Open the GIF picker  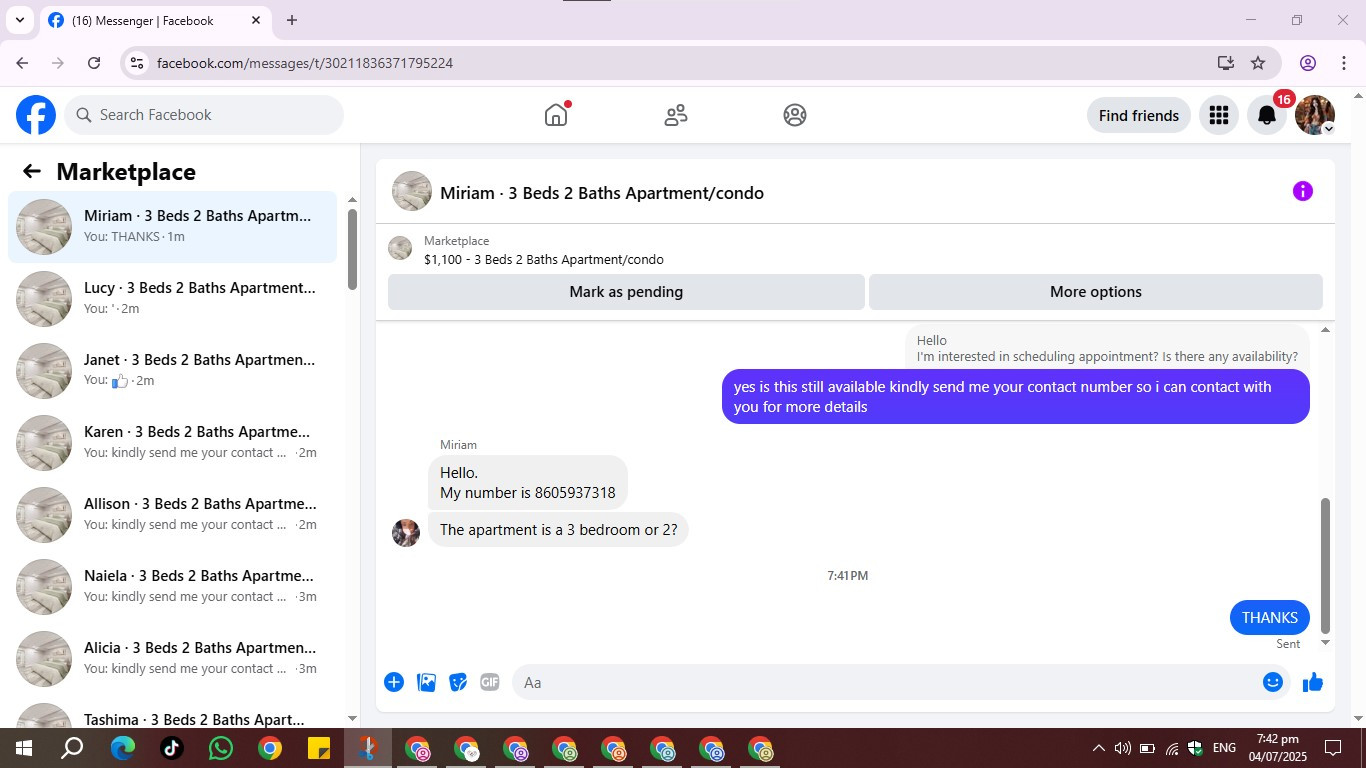click(x=490, y=682)
